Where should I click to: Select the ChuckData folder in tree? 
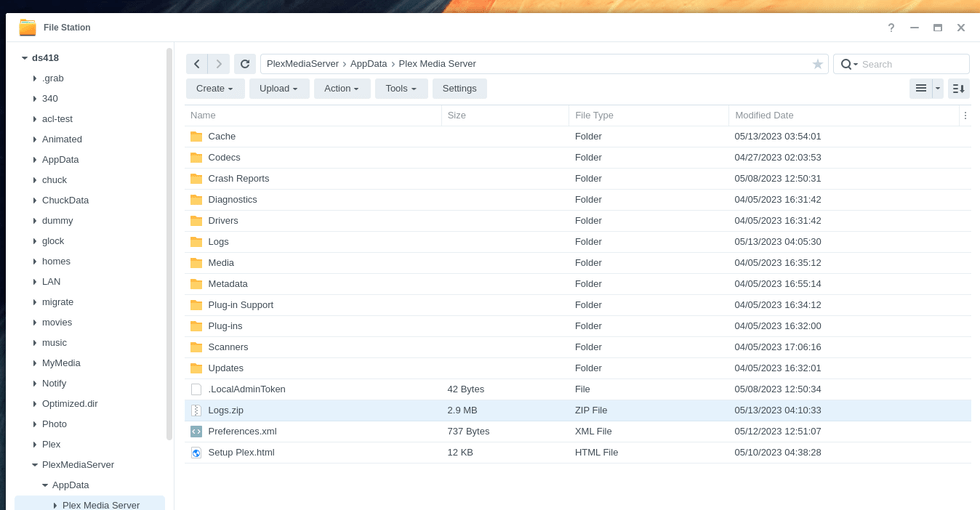66,201
